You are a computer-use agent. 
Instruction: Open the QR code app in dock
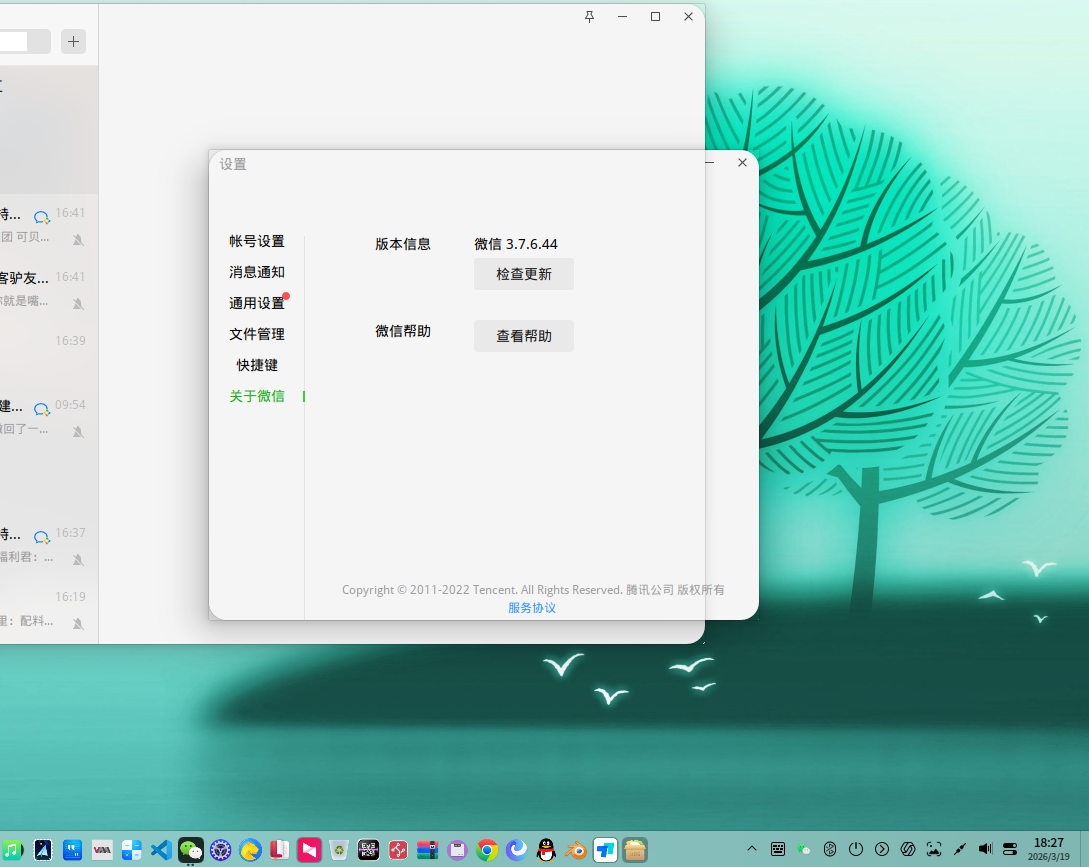pos(369,850)
